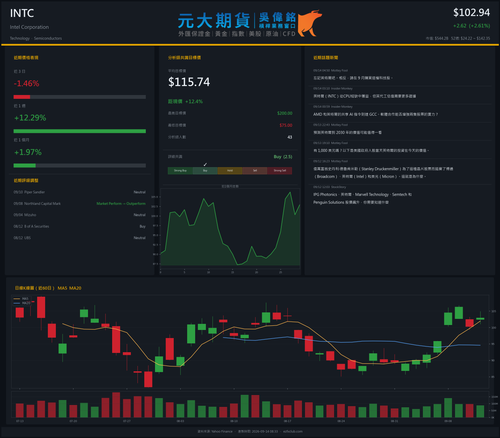
Task: Click the MA5 legend entry in the candlestick chart
Action: click(21, 299)
